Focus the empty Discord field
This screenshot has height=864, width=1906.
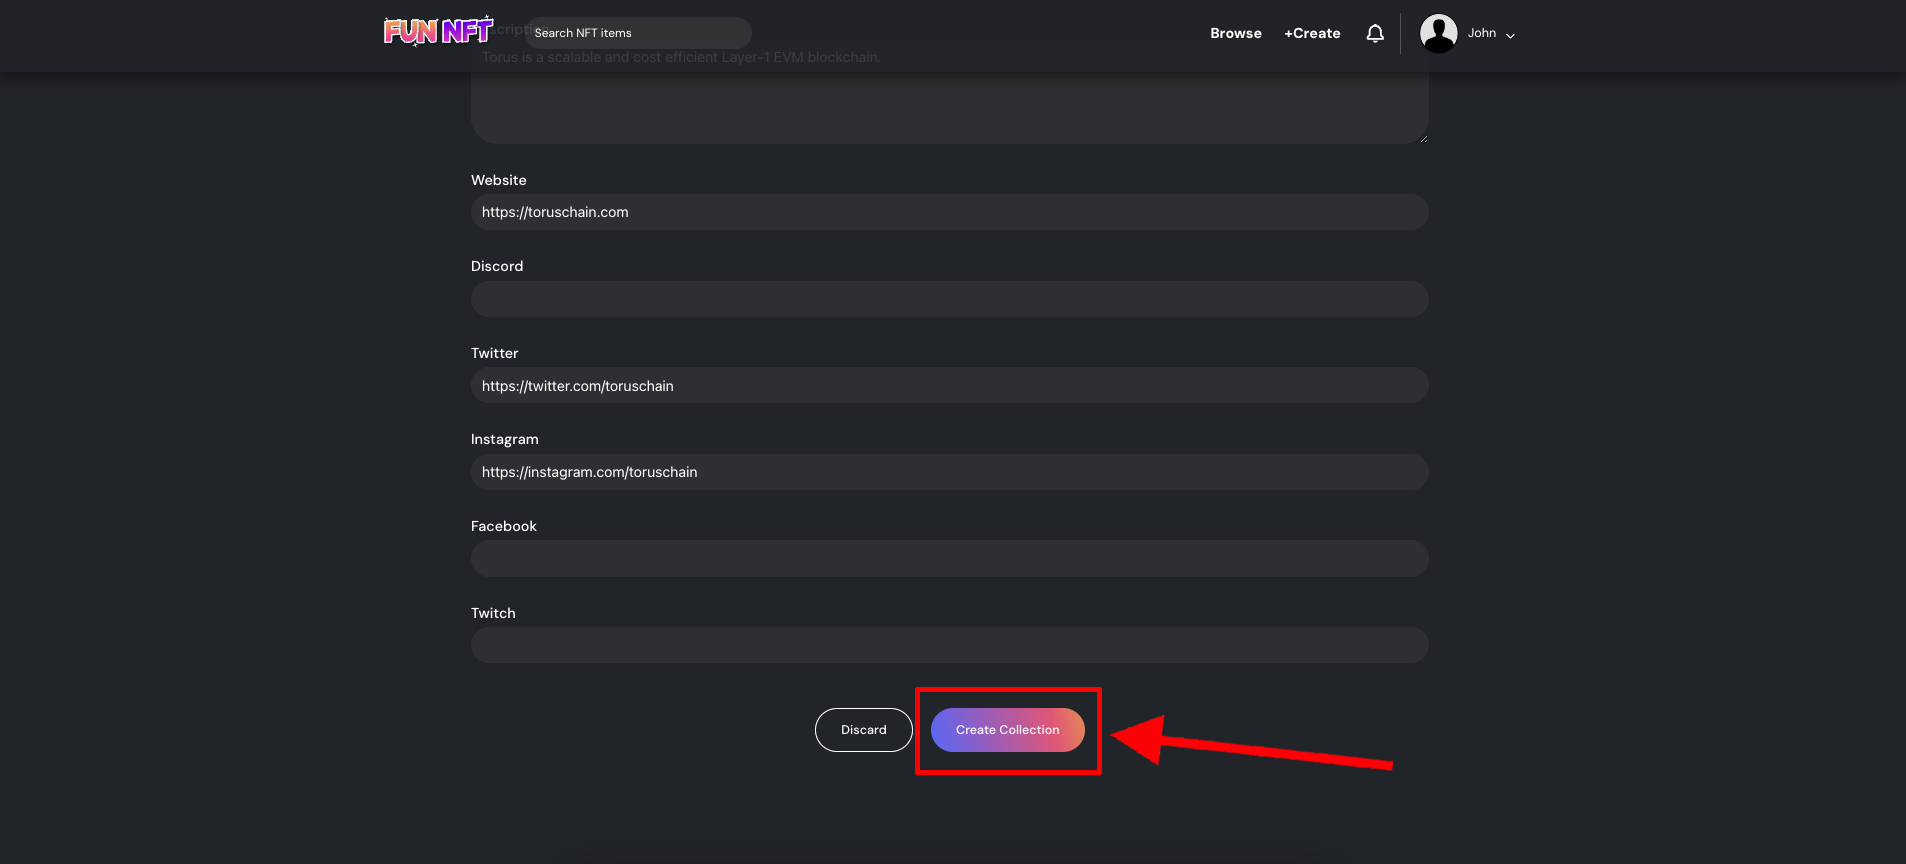[x=949, y=299]
